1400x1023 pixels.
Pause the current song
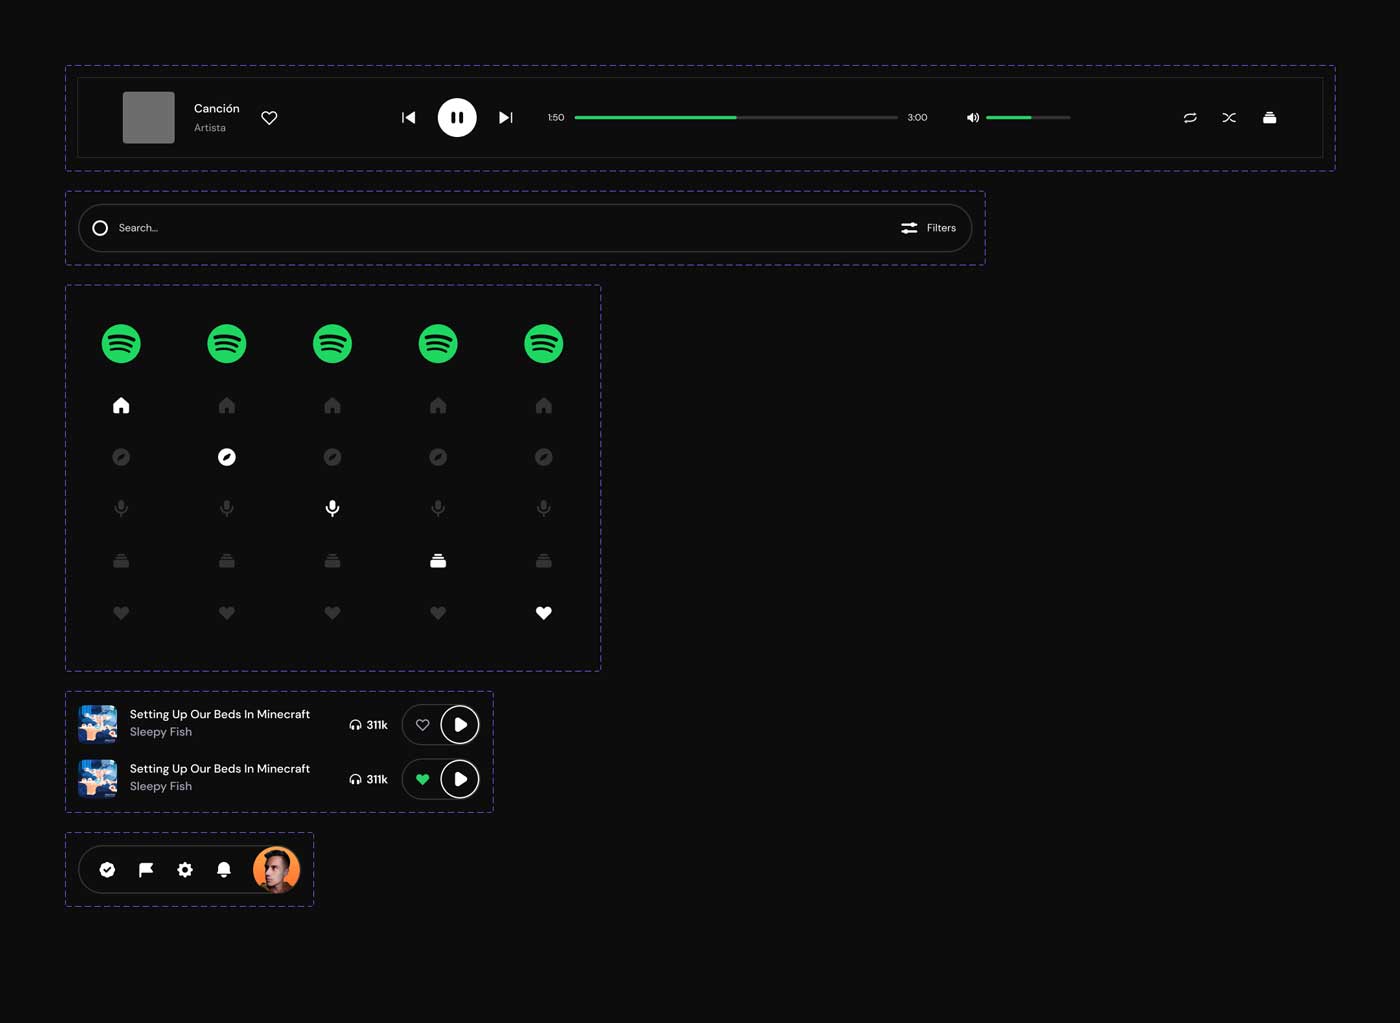457,118
